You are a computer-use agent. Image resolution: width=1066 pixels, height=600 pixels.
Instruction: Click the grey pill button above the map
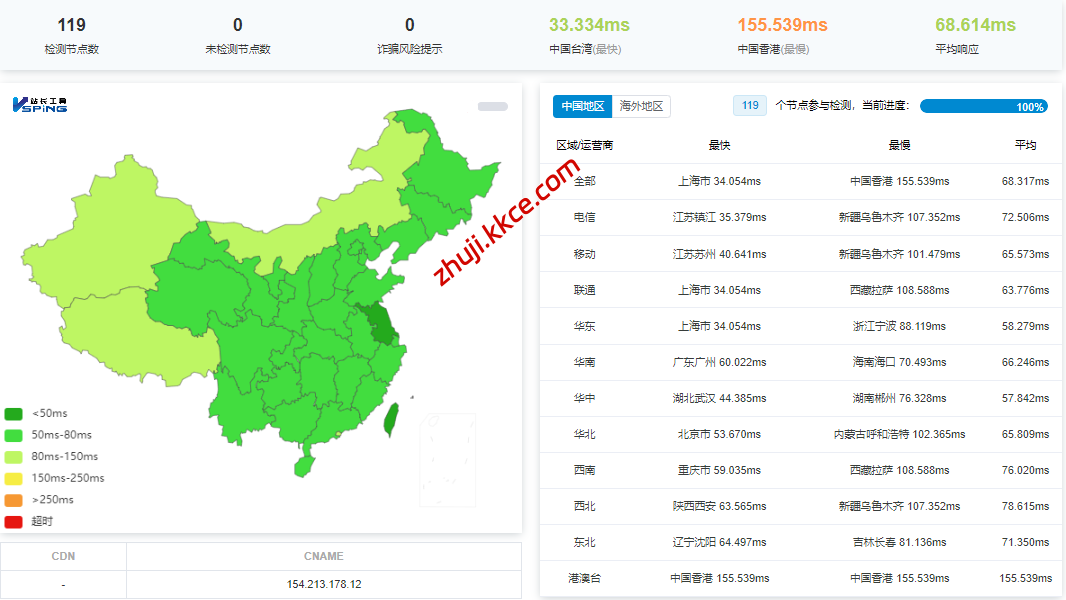[492, 106]
